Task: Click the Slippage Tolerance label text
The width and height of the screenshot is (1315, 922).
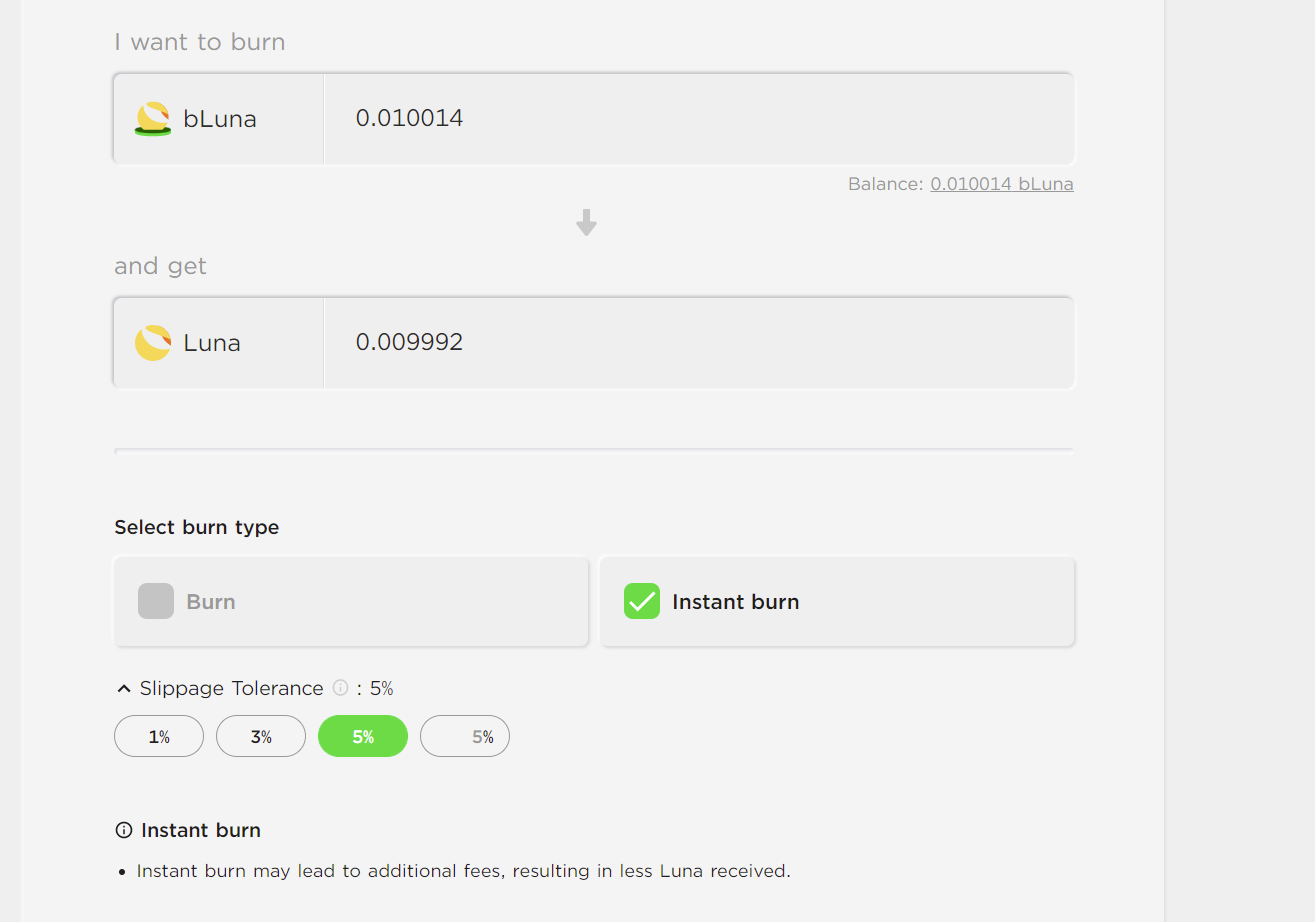Action: pyautogui.click(x=231, y=688)
